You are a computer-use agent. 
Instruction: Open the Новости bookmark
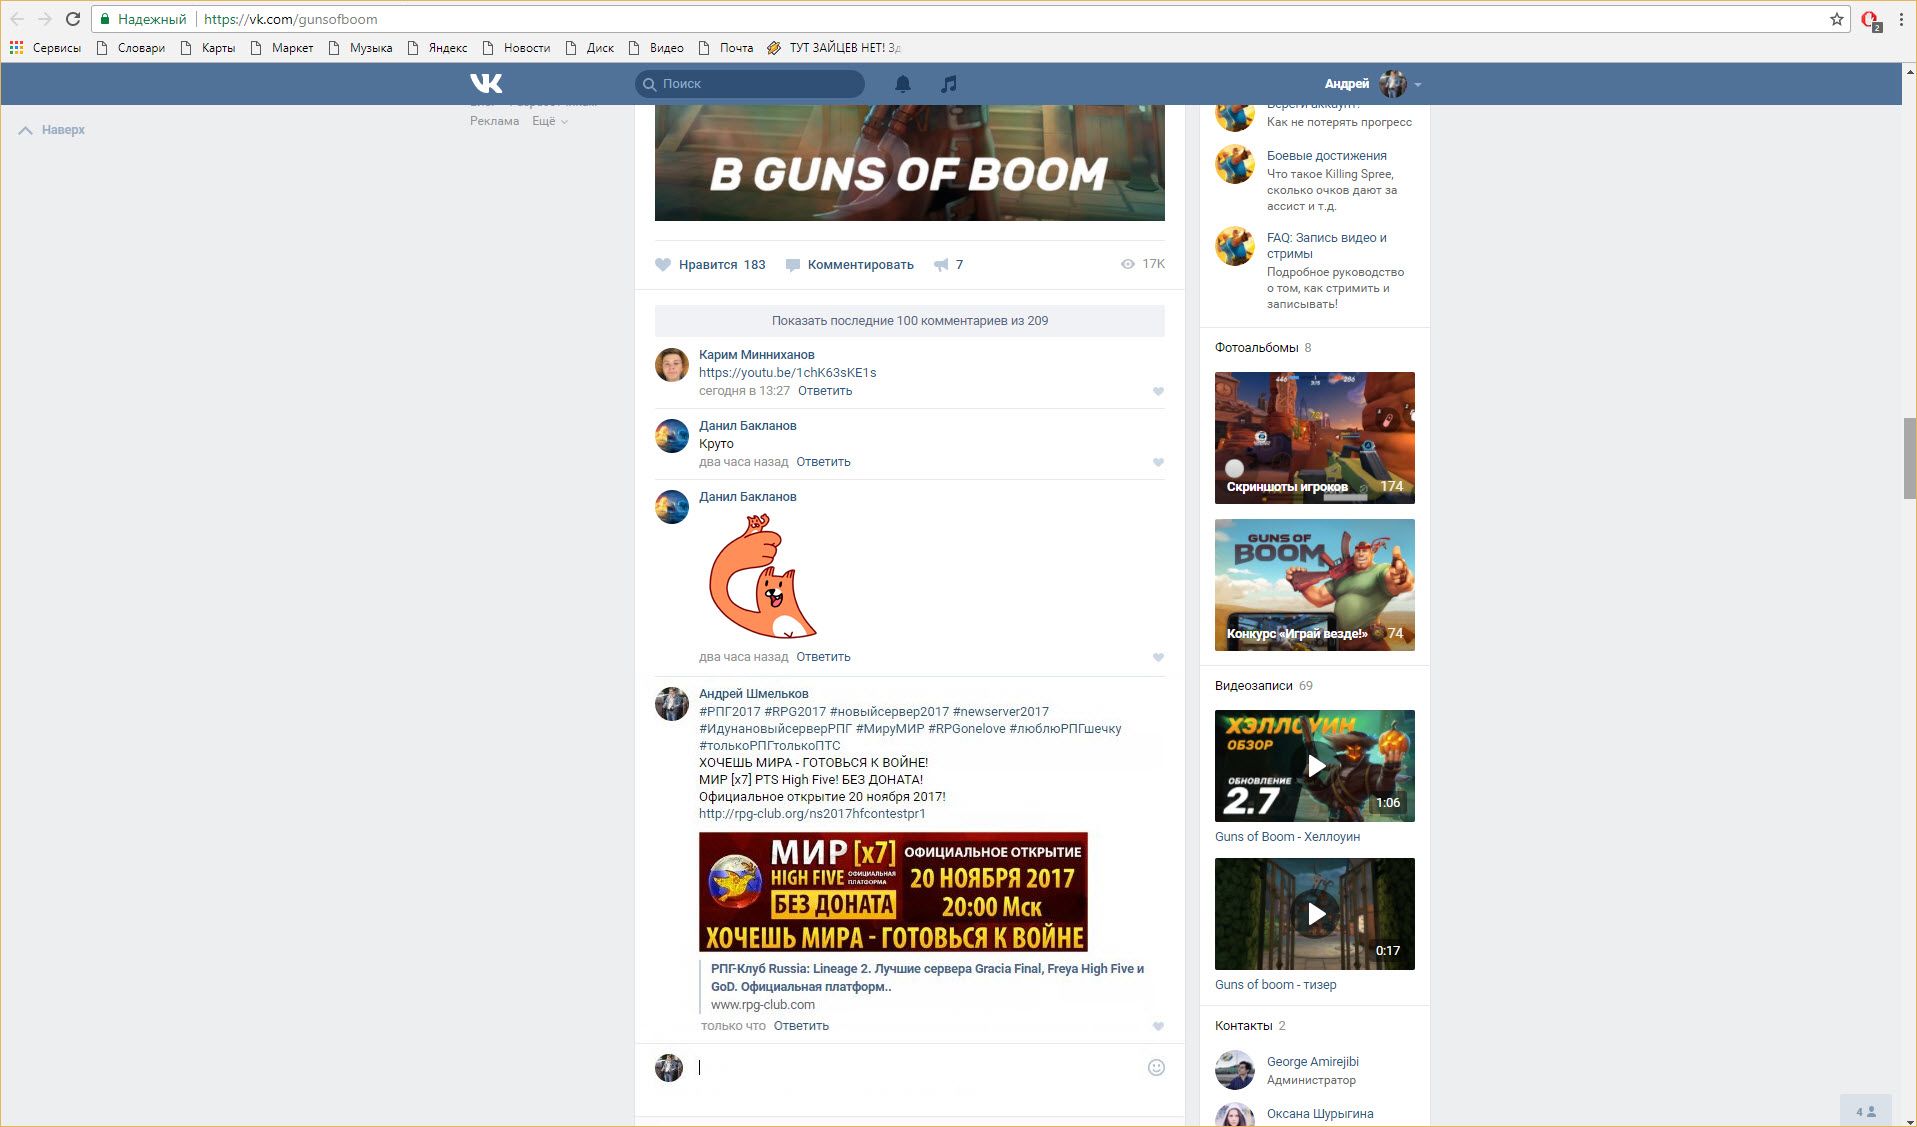(x=526, y=47)
